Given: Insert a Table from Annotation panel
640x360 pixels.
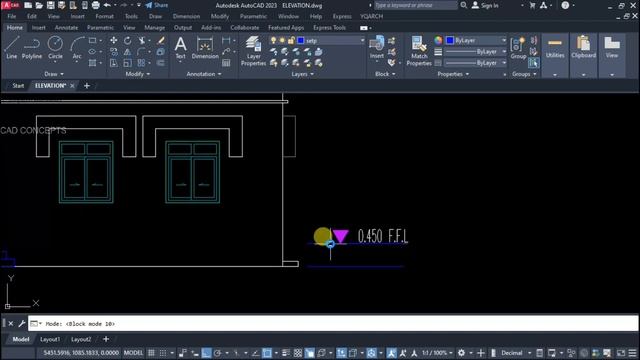Looking at the screenshot, I should (226, 63).
